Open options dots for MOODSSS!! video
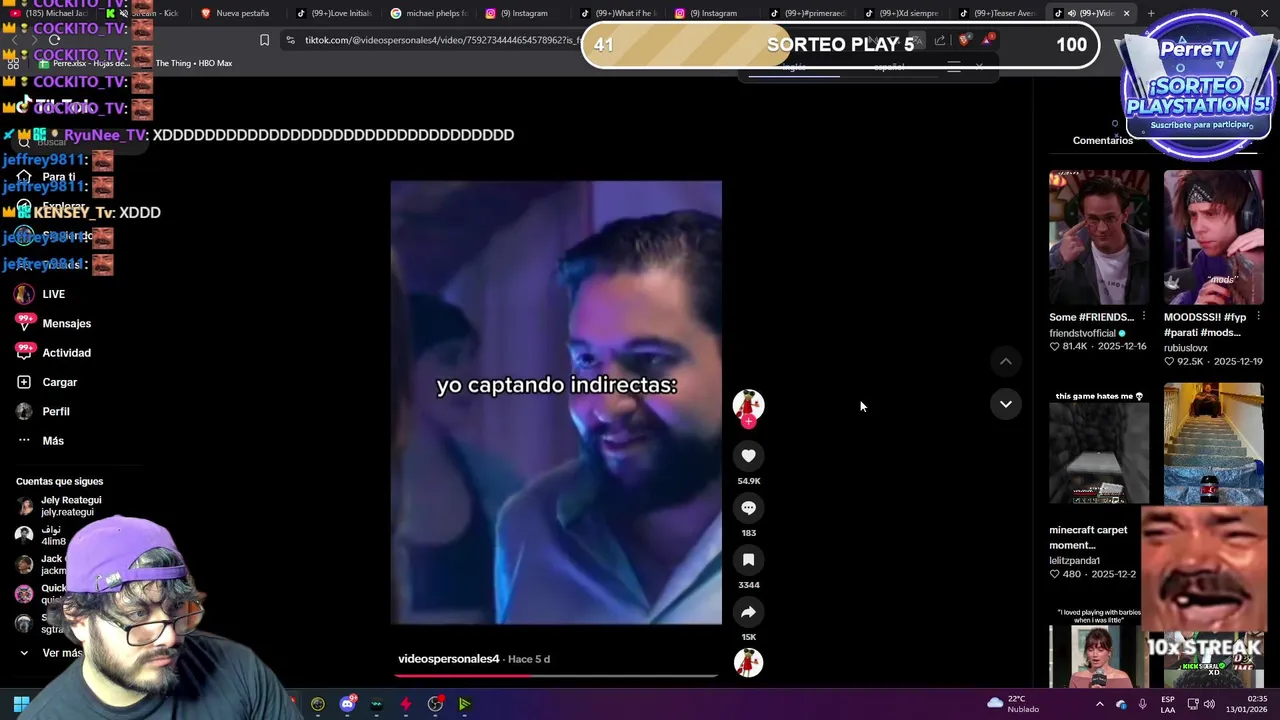The image size is (1280, 720). [1258, 317]
